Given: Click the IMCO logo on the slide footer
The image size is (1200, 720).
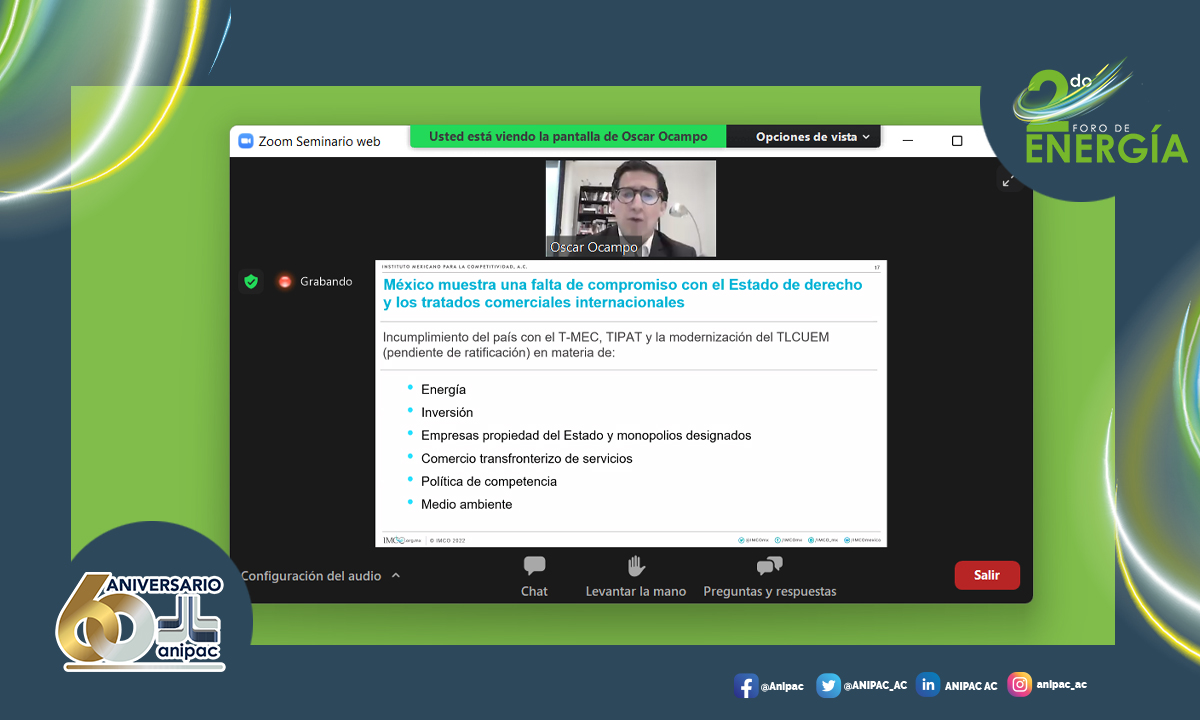Looking at the screenshot, I should (x=403, y=540).
